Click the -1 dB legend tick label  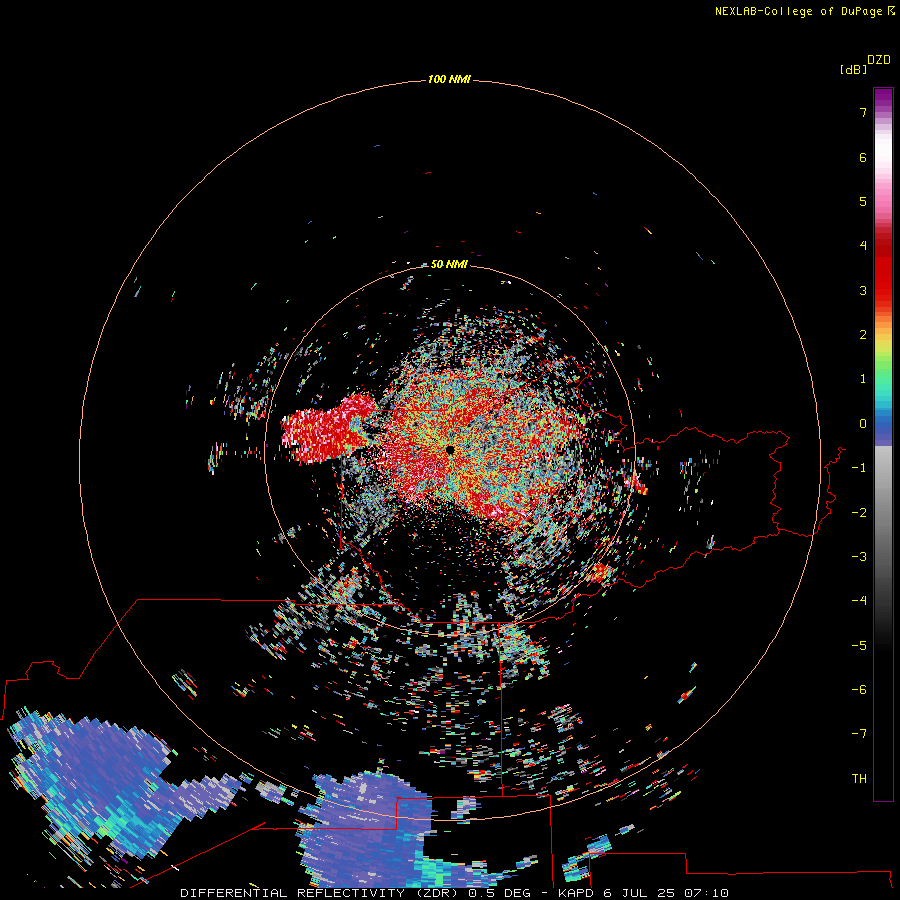pos(859,468)
